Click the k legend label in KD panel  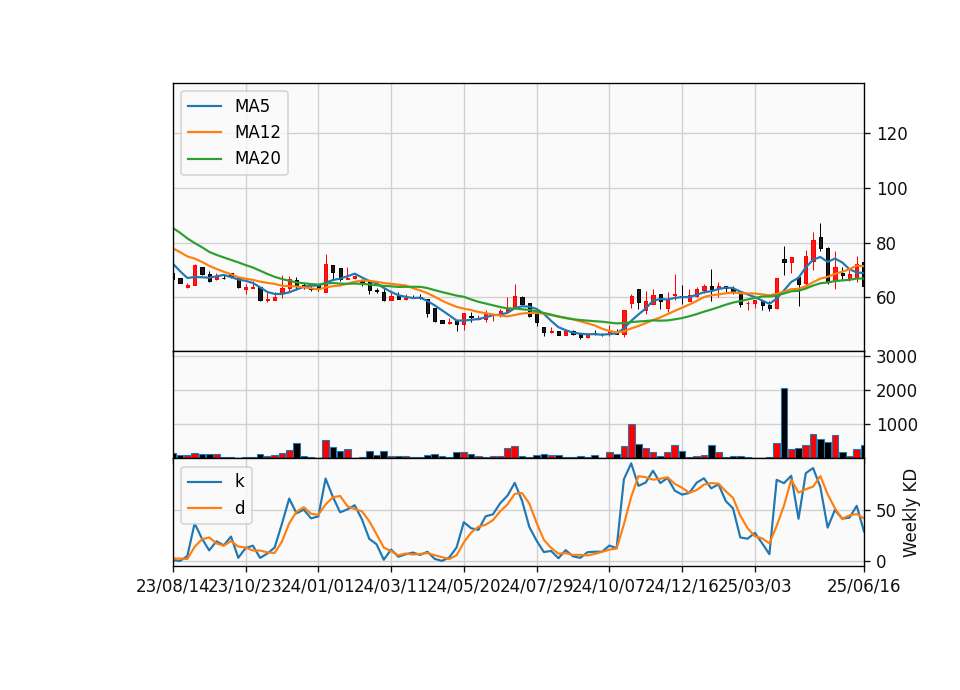pos(239,481)
